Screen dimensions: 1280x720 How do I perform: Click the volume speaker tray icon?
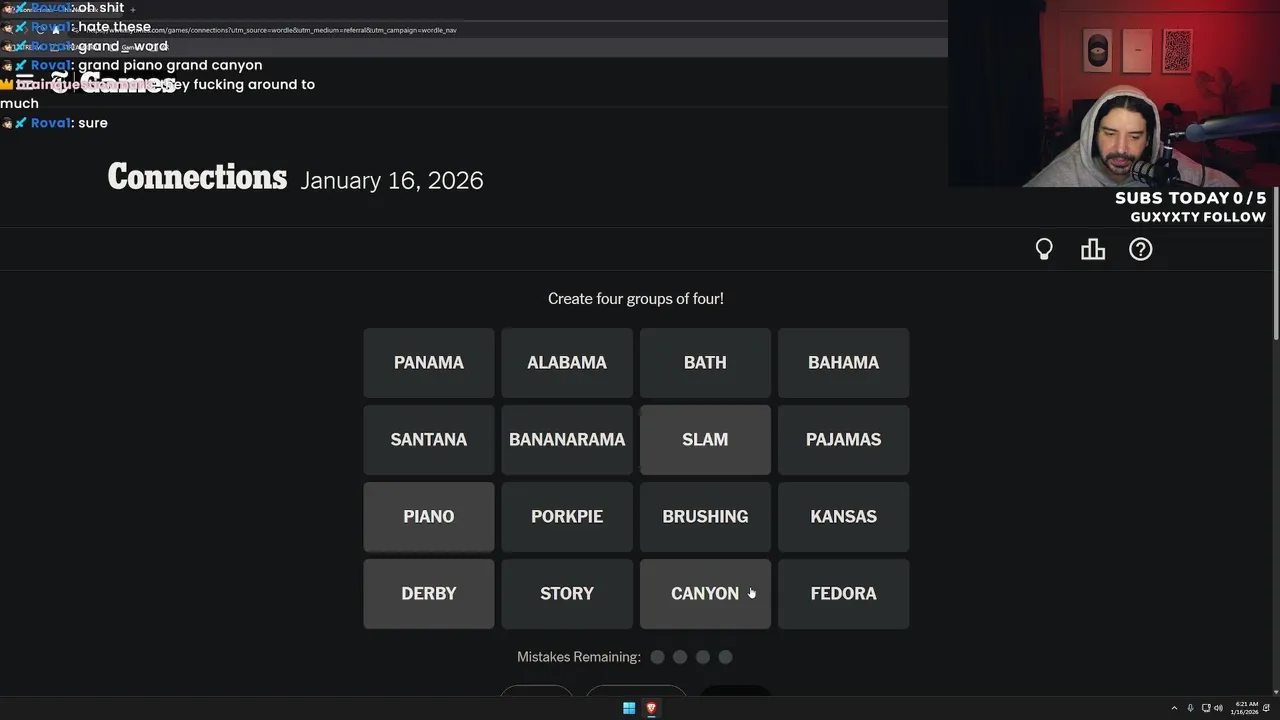(x=1218, y=708)
